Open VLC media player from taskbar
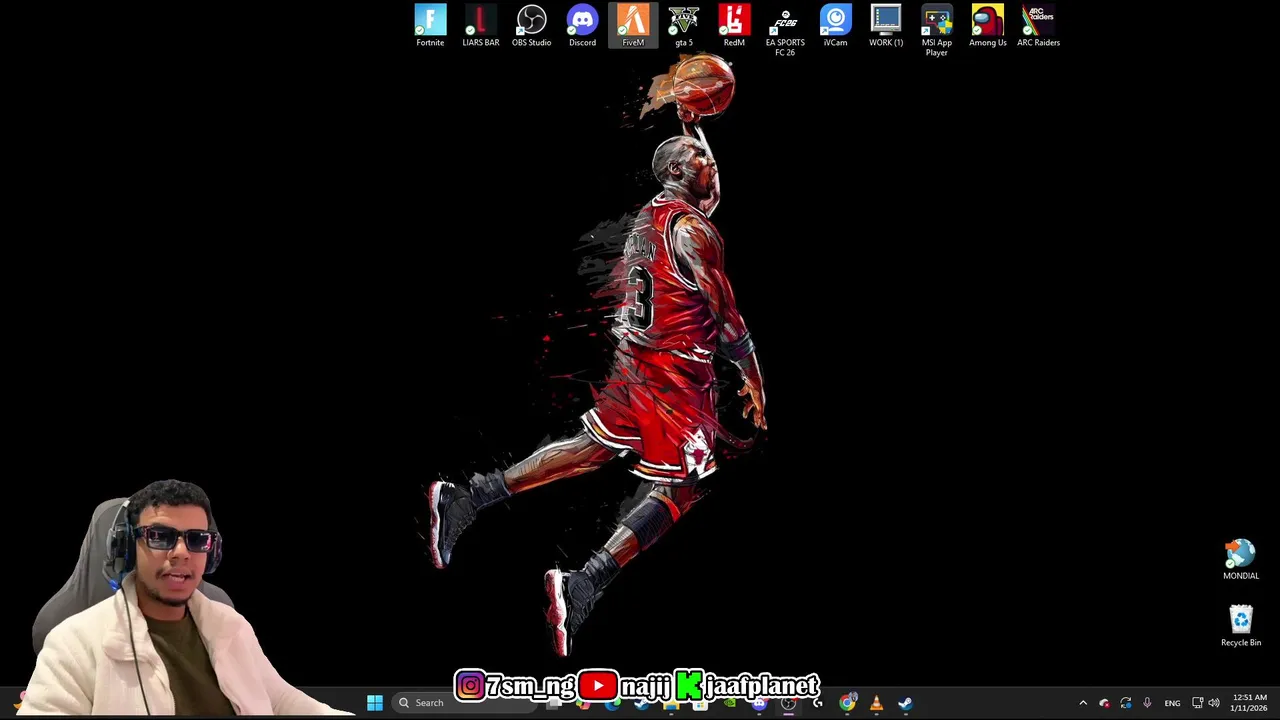 click(876, 703)
